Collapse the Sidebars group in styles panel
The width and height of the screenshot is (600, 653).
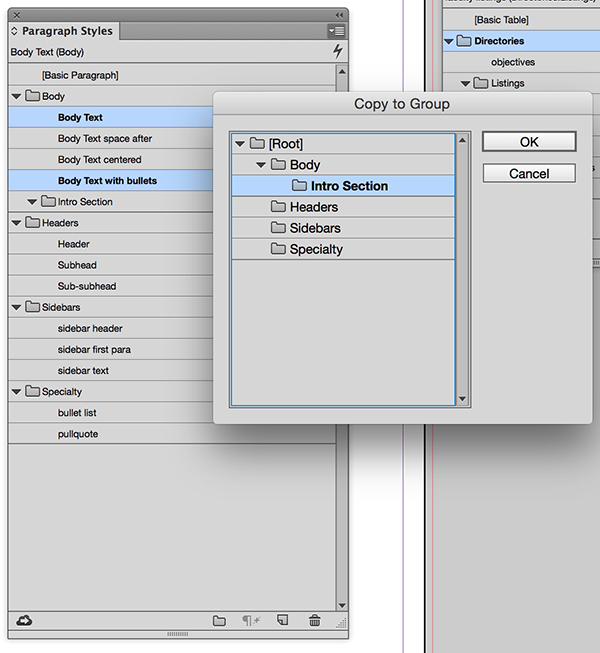pos(16,308)
